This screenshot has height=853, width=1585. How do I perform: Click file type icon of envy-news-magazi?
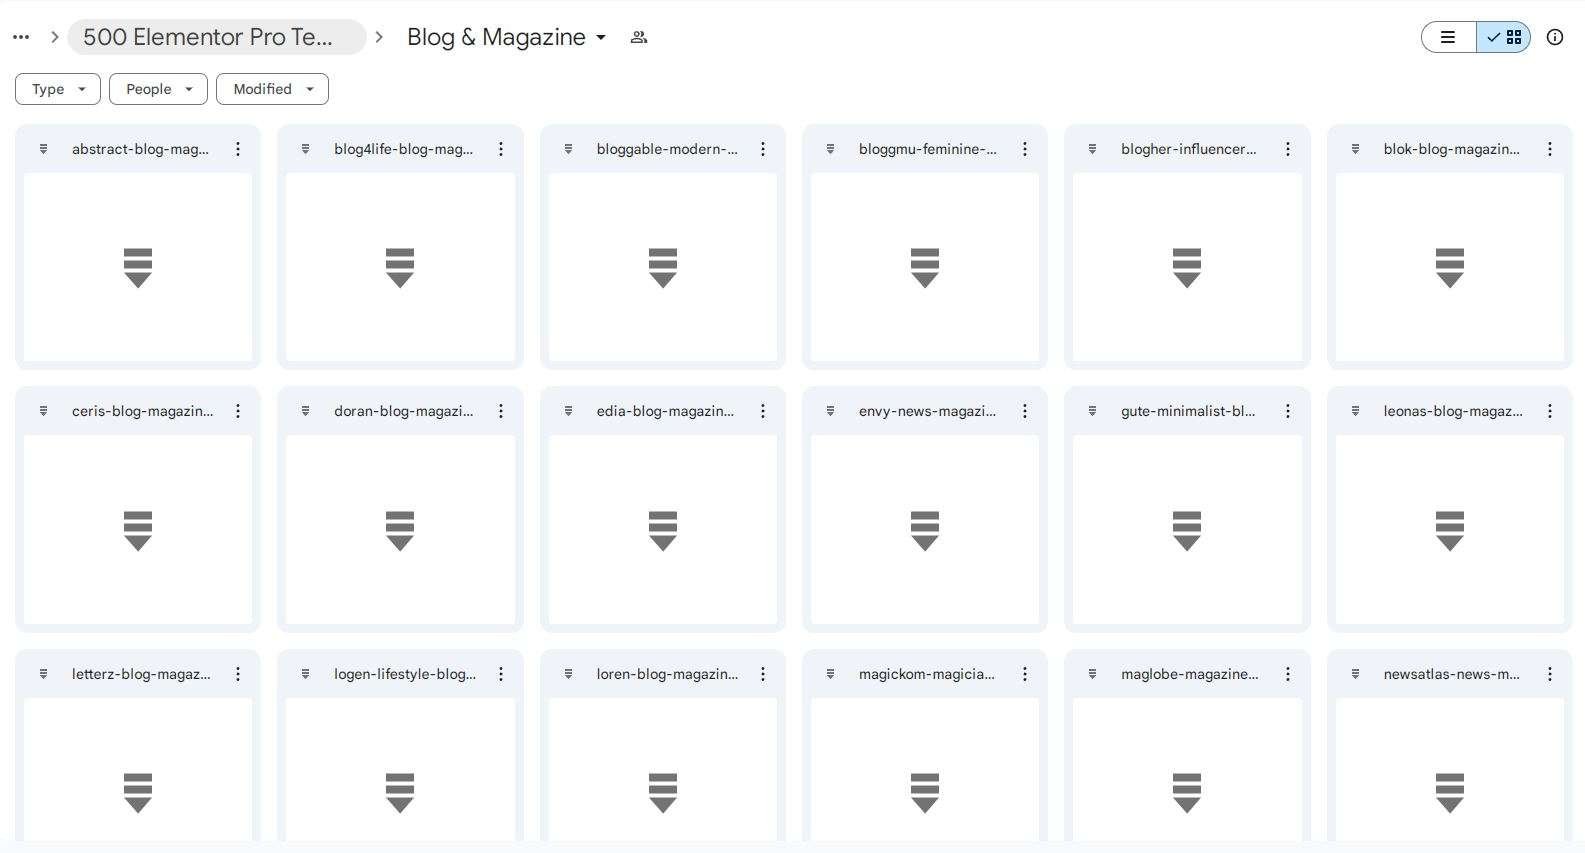tap(830, 411)
